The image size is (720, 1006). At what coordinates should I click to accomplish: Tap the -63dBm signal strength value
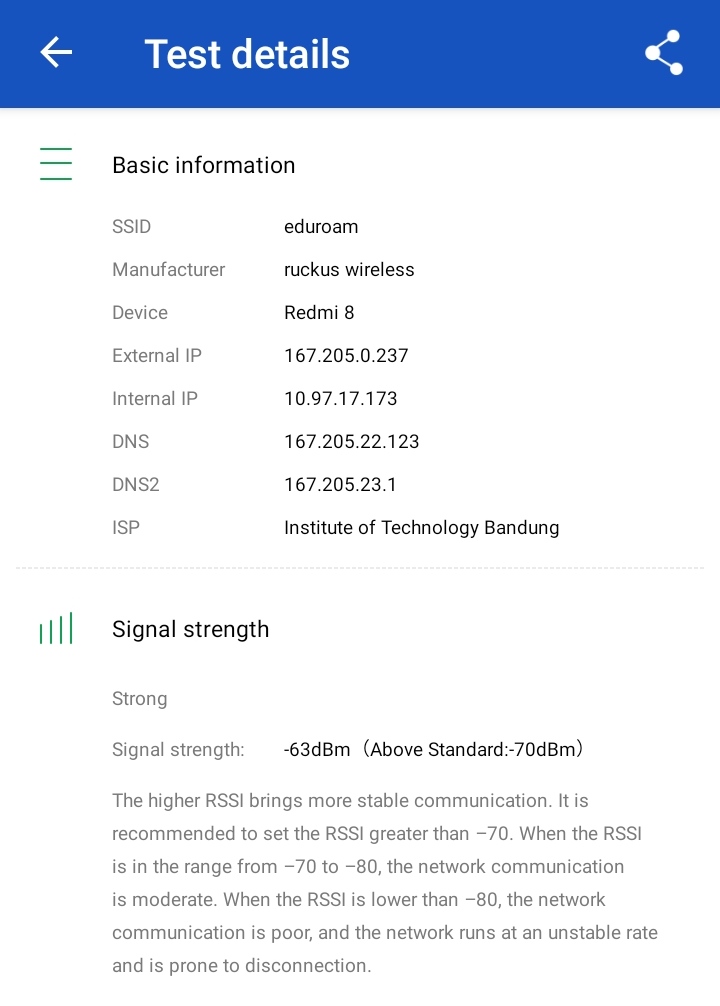(317, 749)
